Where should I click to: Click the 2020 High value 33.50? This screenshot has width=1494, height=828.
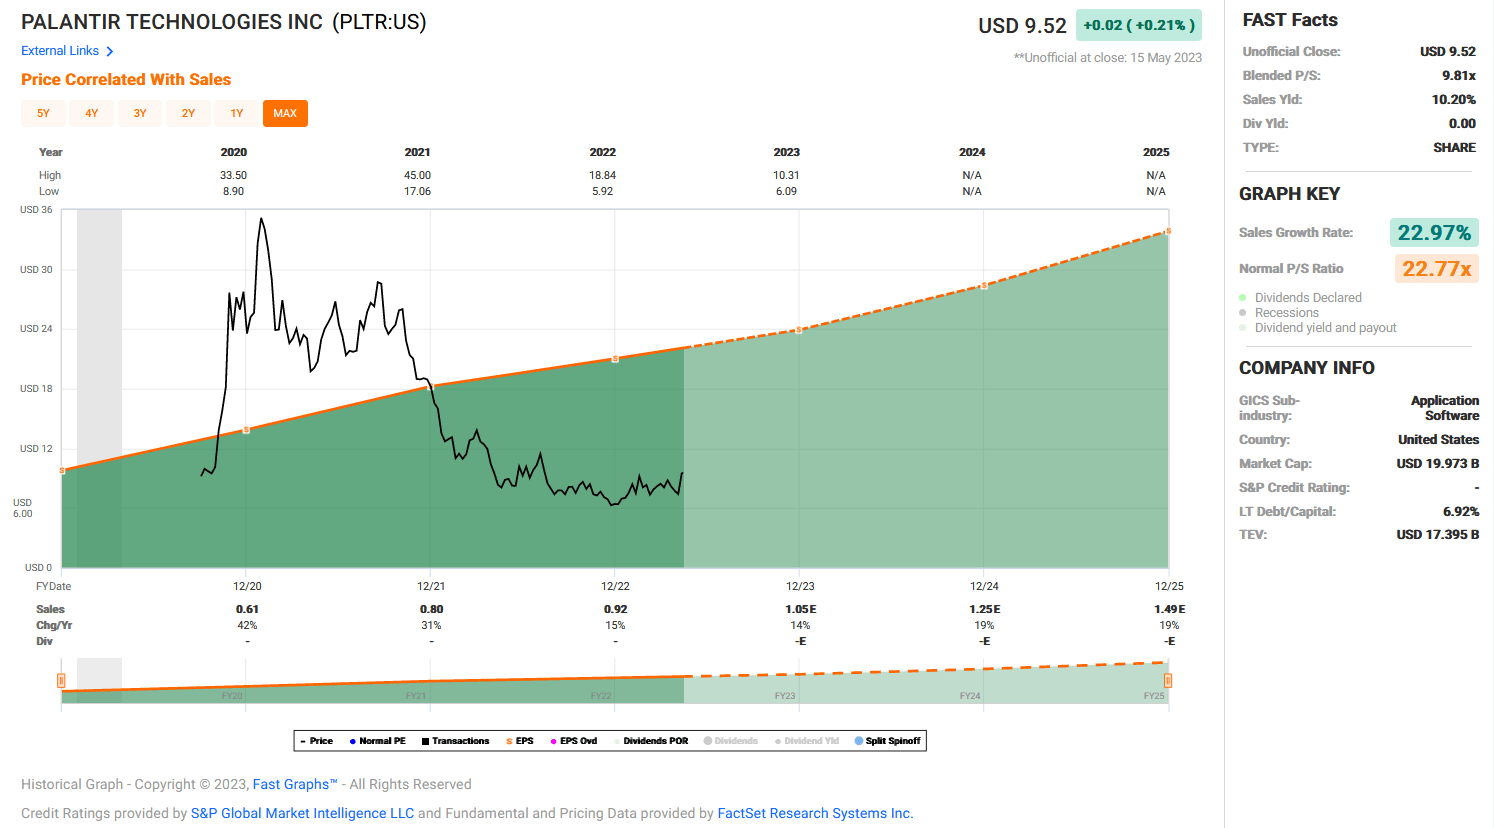point(233,176)
